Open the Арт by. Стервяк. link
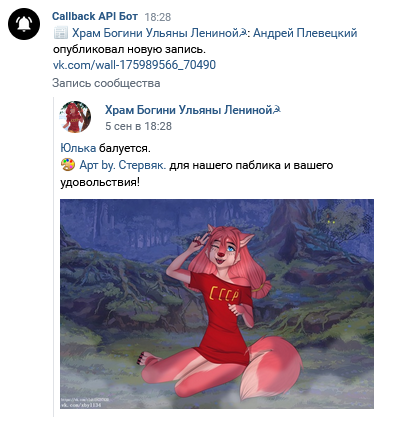409x425 pixels. pyautogui.click(x=123, y=165)
